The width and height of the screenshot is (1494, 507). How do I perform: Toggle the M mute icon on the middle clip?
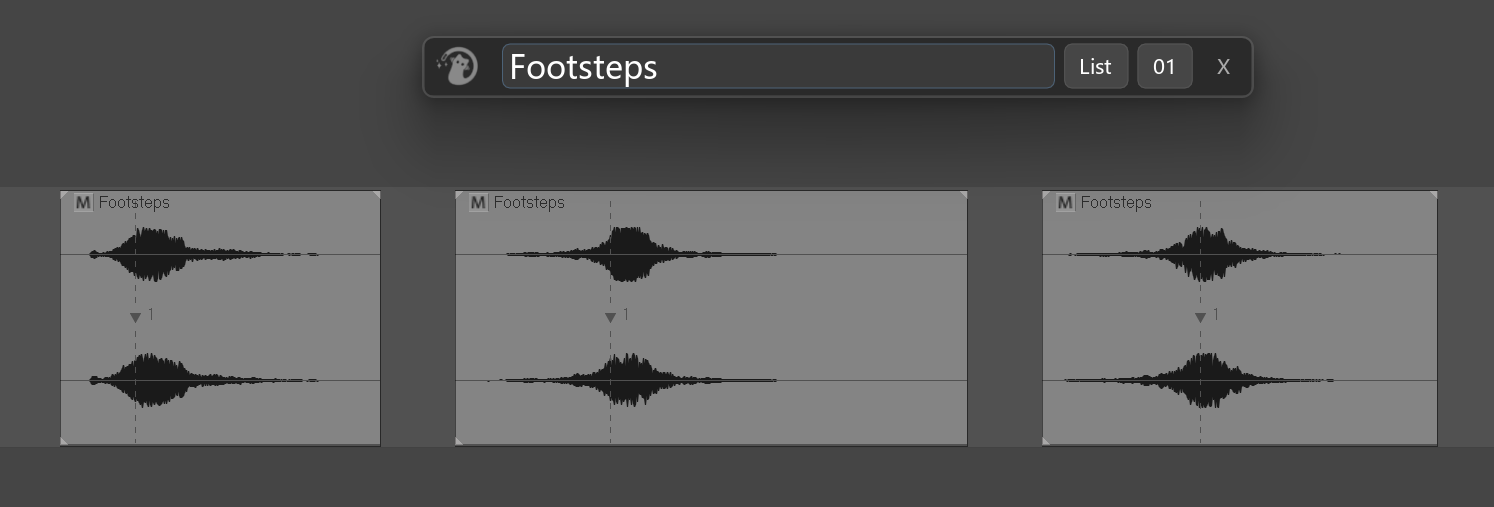(x=478, y=203)
